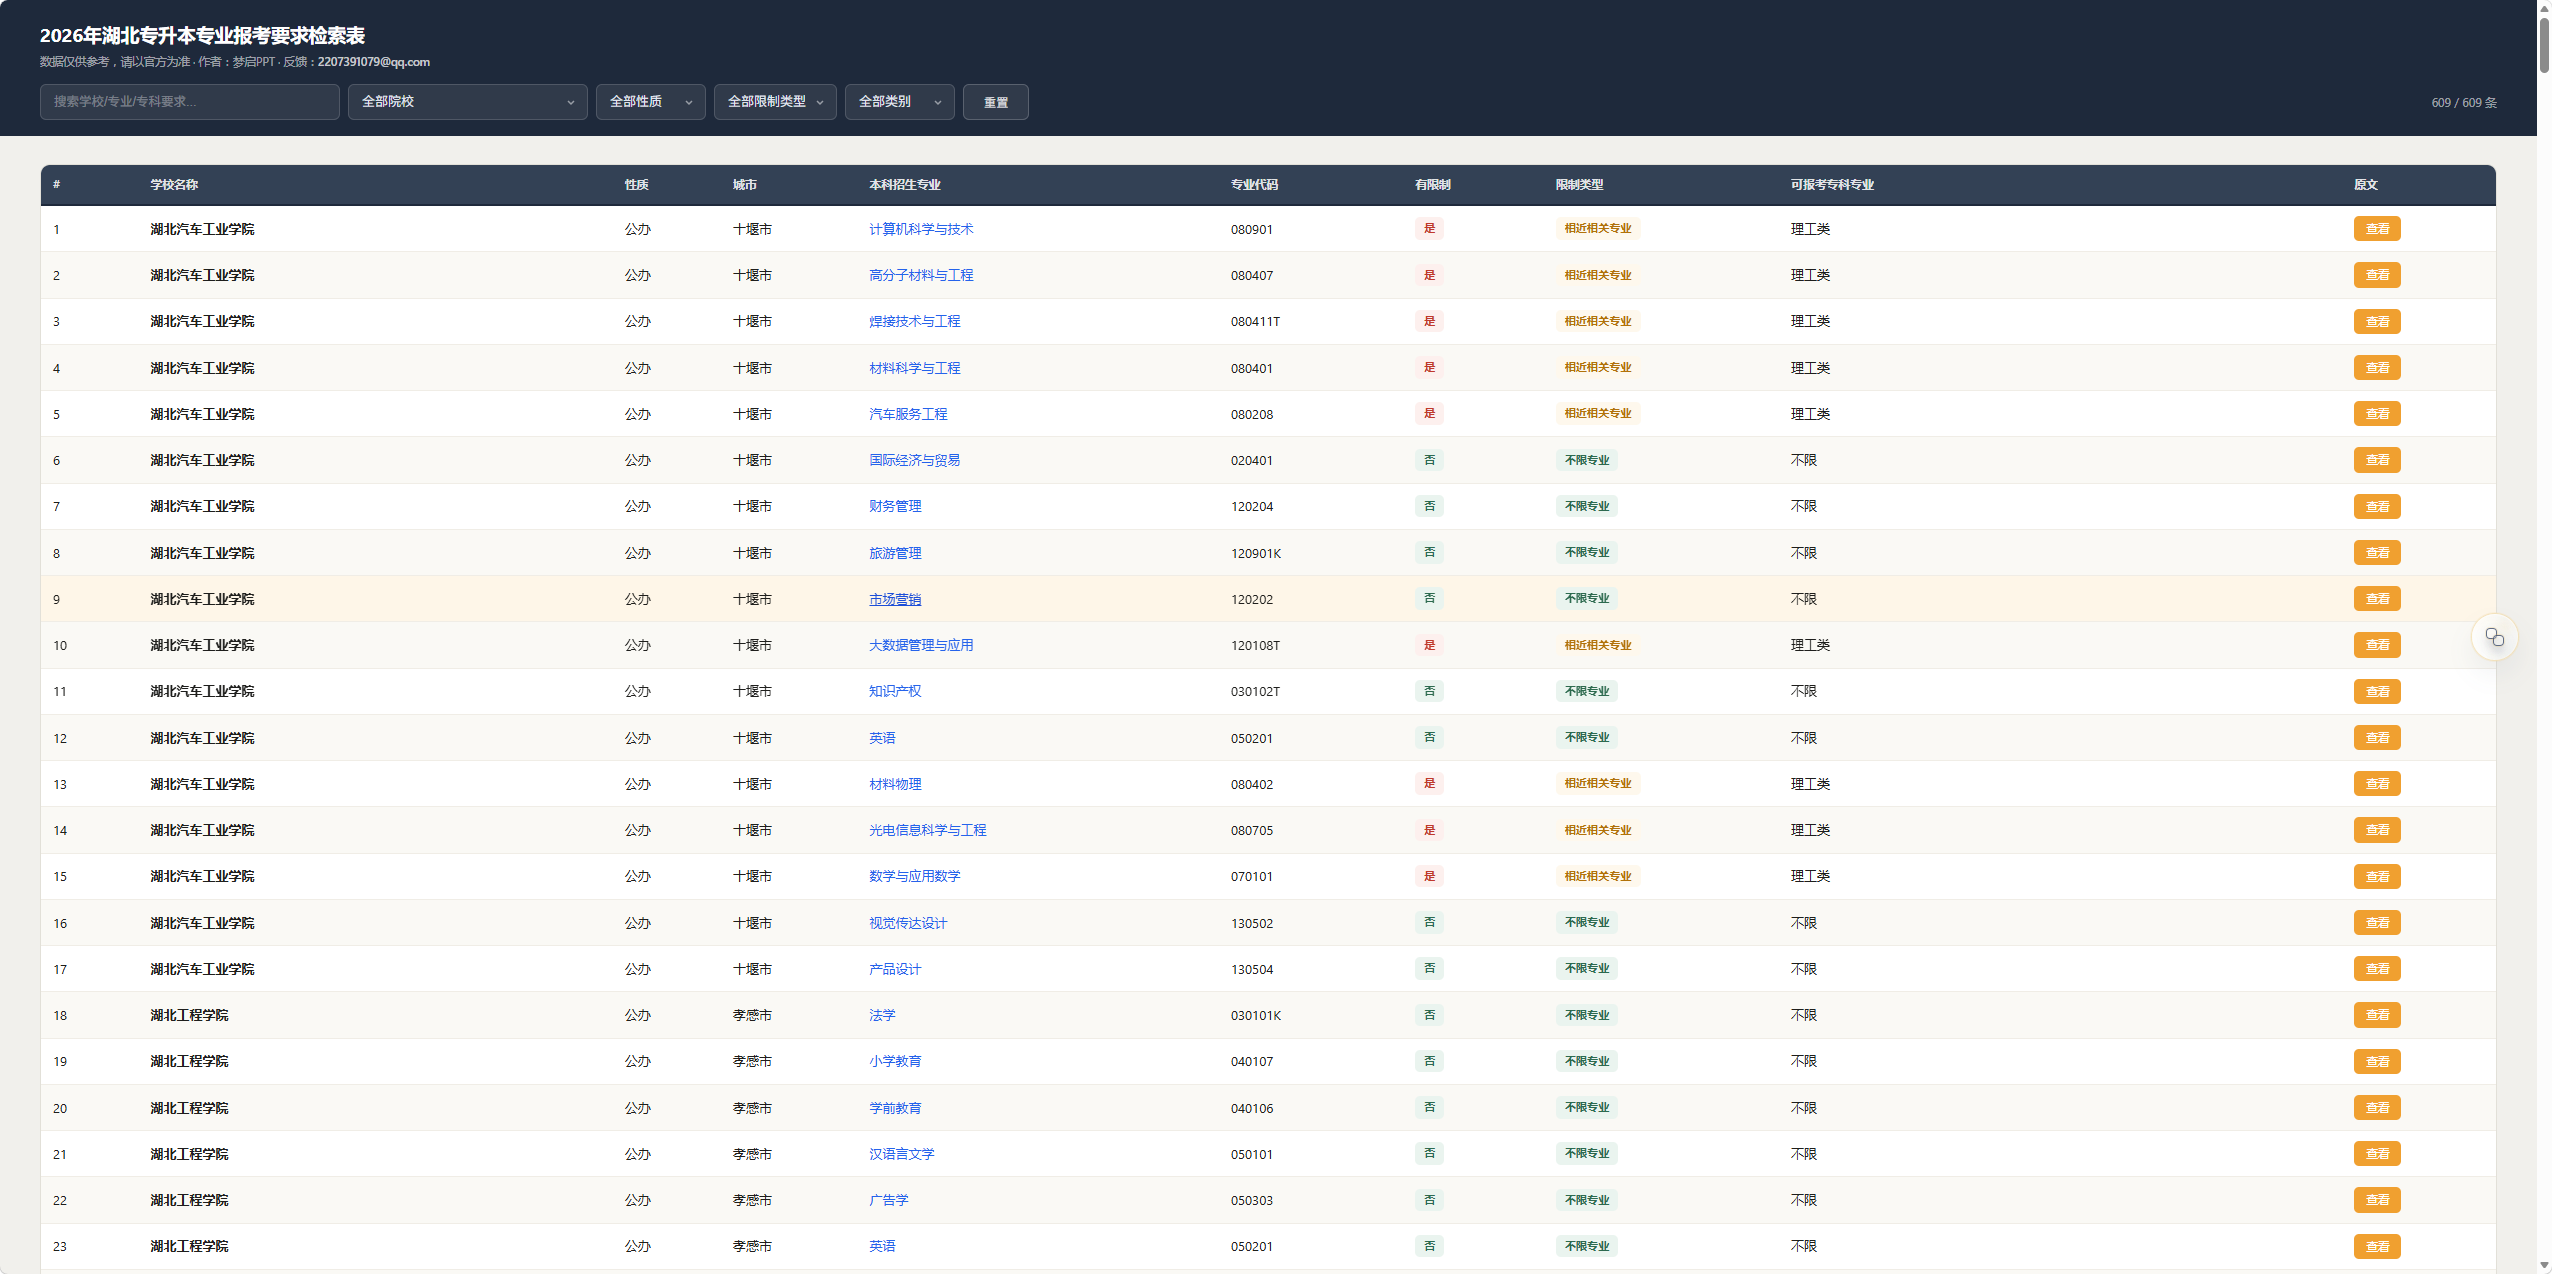Focus the 搜索学校/专业 search field
This screenshot has width=2552, height=1274.
(189, 102)
